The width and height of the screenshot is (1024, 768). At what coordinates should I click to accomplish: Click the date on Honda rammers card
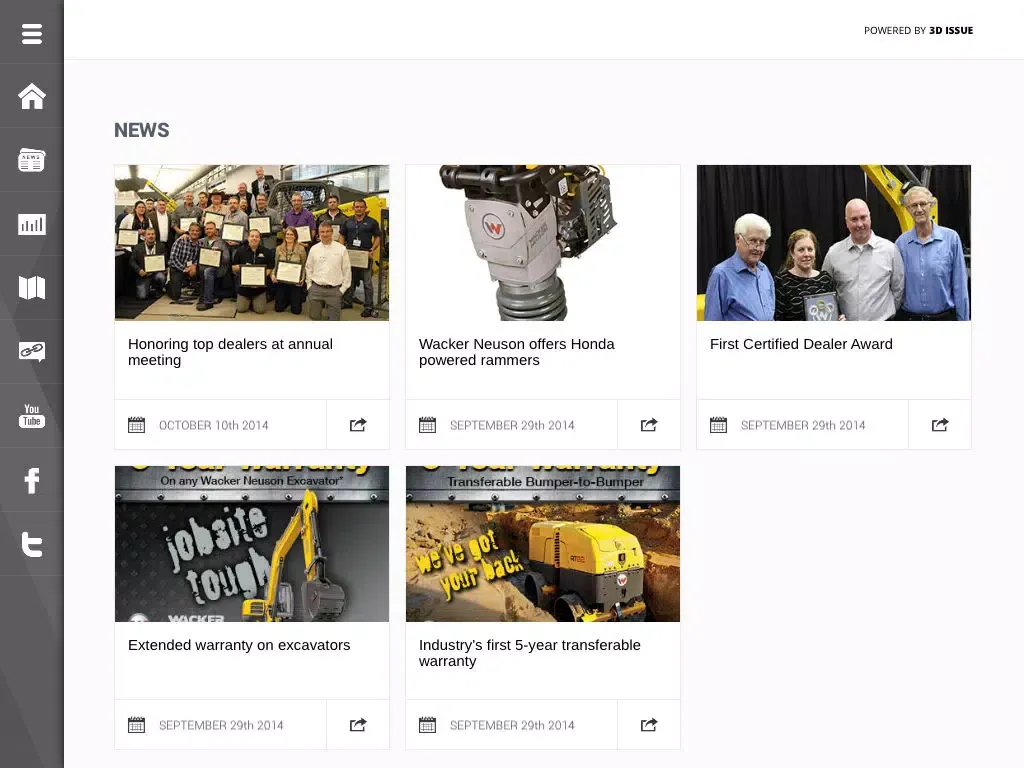[x=512, y=425]
